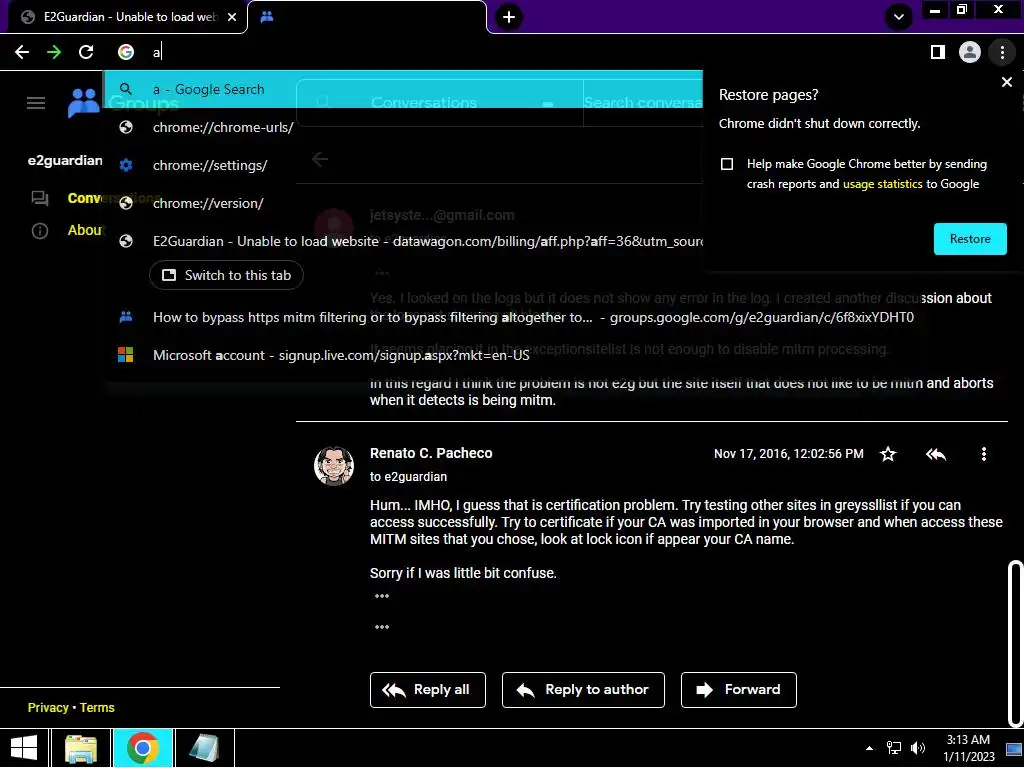Screen dimensions: 1024x768
Task: Choose the chrome://settings/ suggestion
Action: [x=404, y=165]
